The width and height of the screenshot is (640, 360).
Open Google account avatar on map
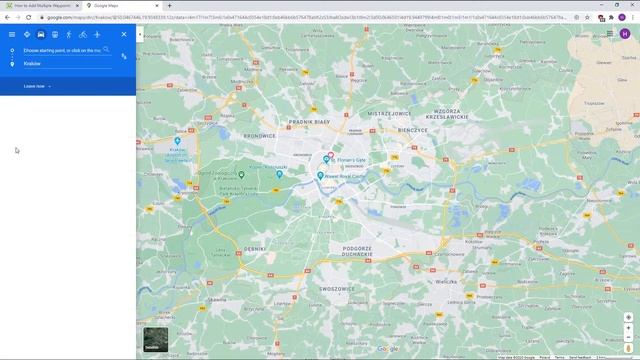(x=625, y=34)
